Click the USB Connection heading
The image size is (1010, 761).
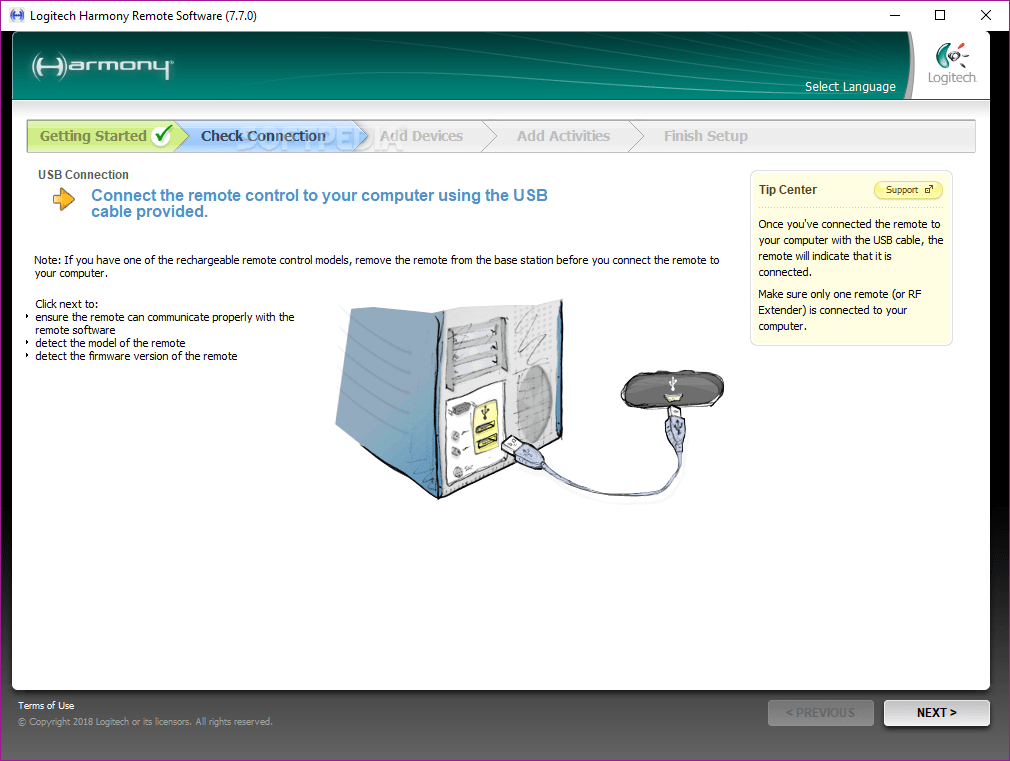[x=83, y=175]
